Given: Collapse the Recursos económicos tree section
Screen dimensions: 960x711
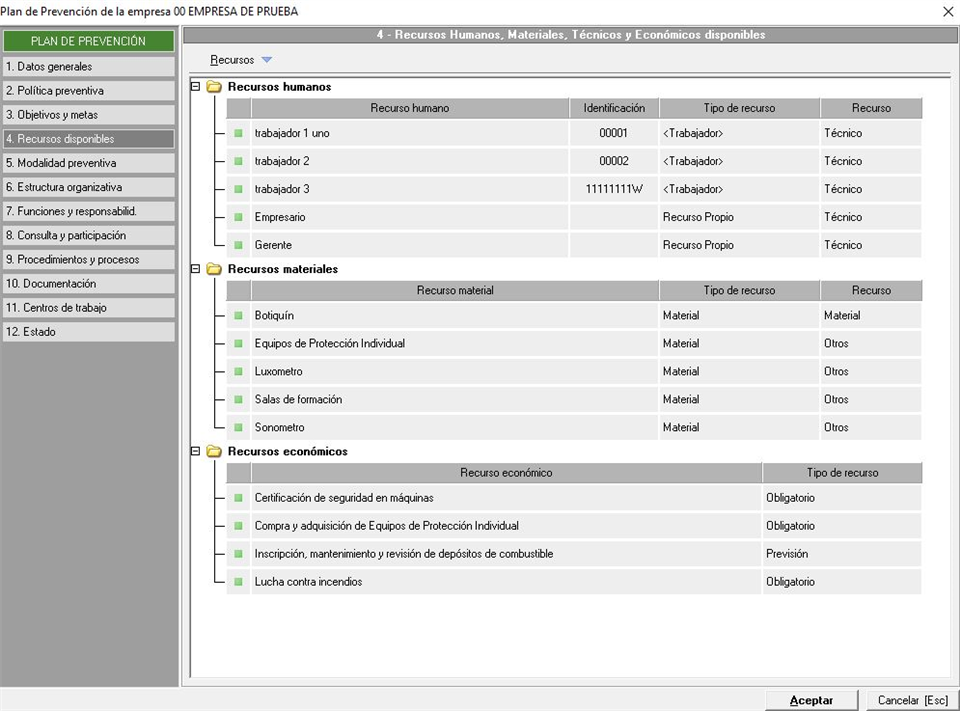Looking at the screenshot, I should coord(196,451).
